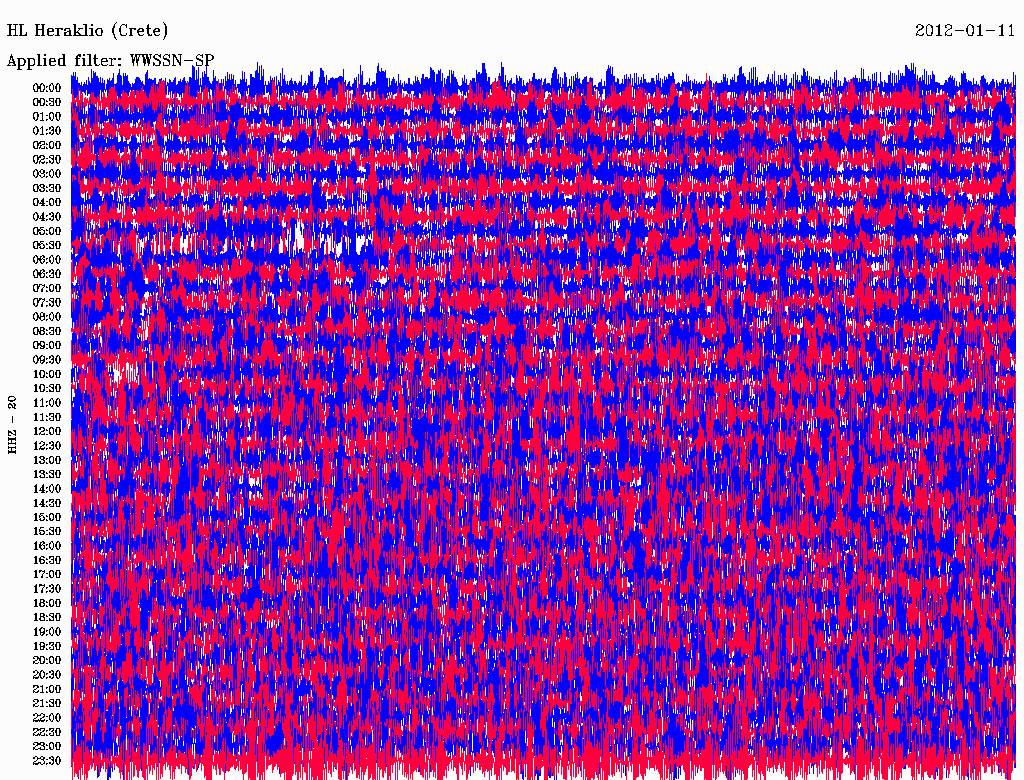
Task: Select the 18:30 time label
Action: pyautogui.click(x=47, y=618)
